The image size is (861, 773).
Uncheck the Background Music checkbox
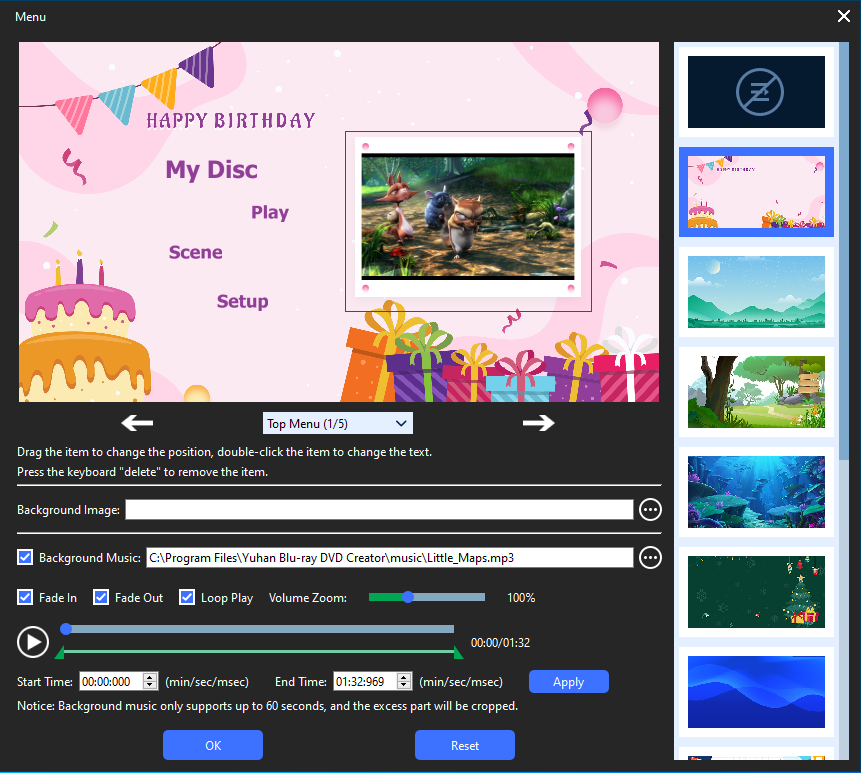[25, 558]
